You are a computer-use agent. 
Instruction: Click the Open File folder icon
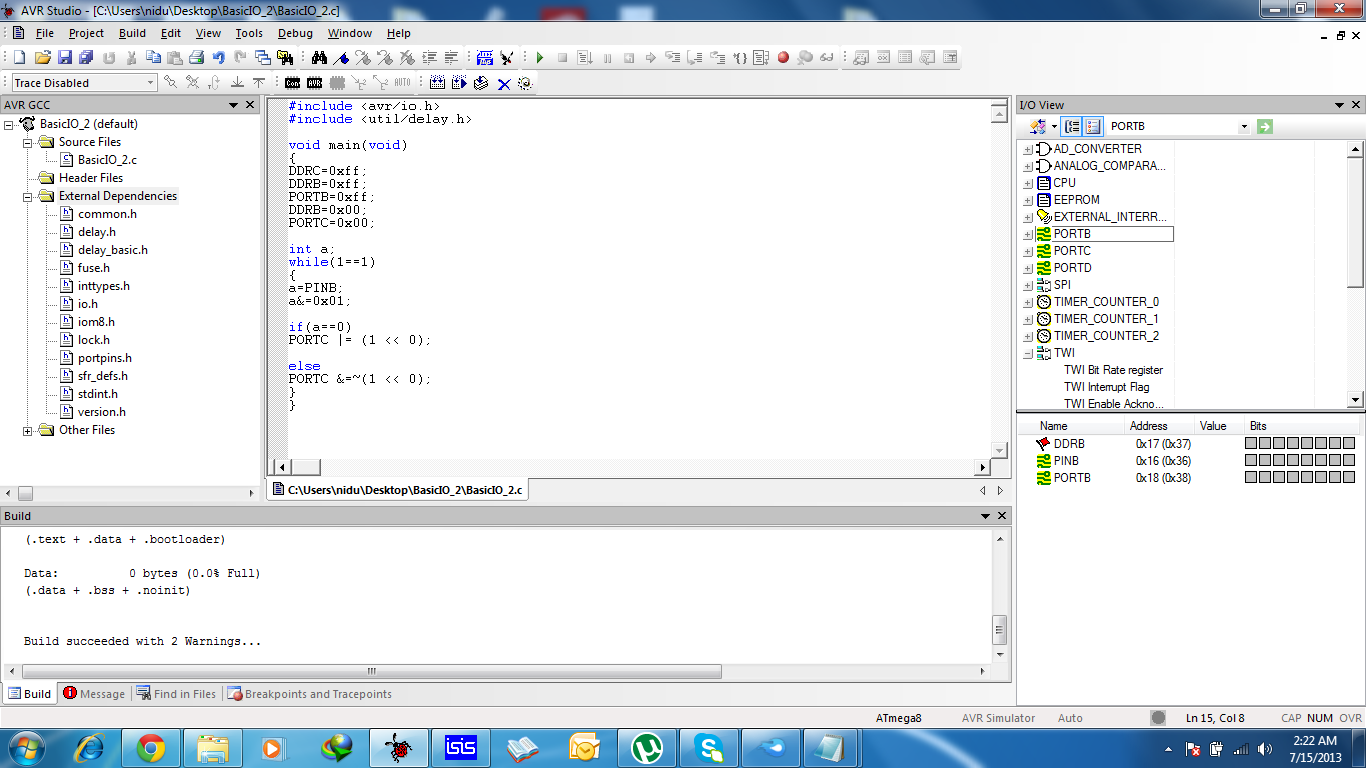click(x=43, y=57)
